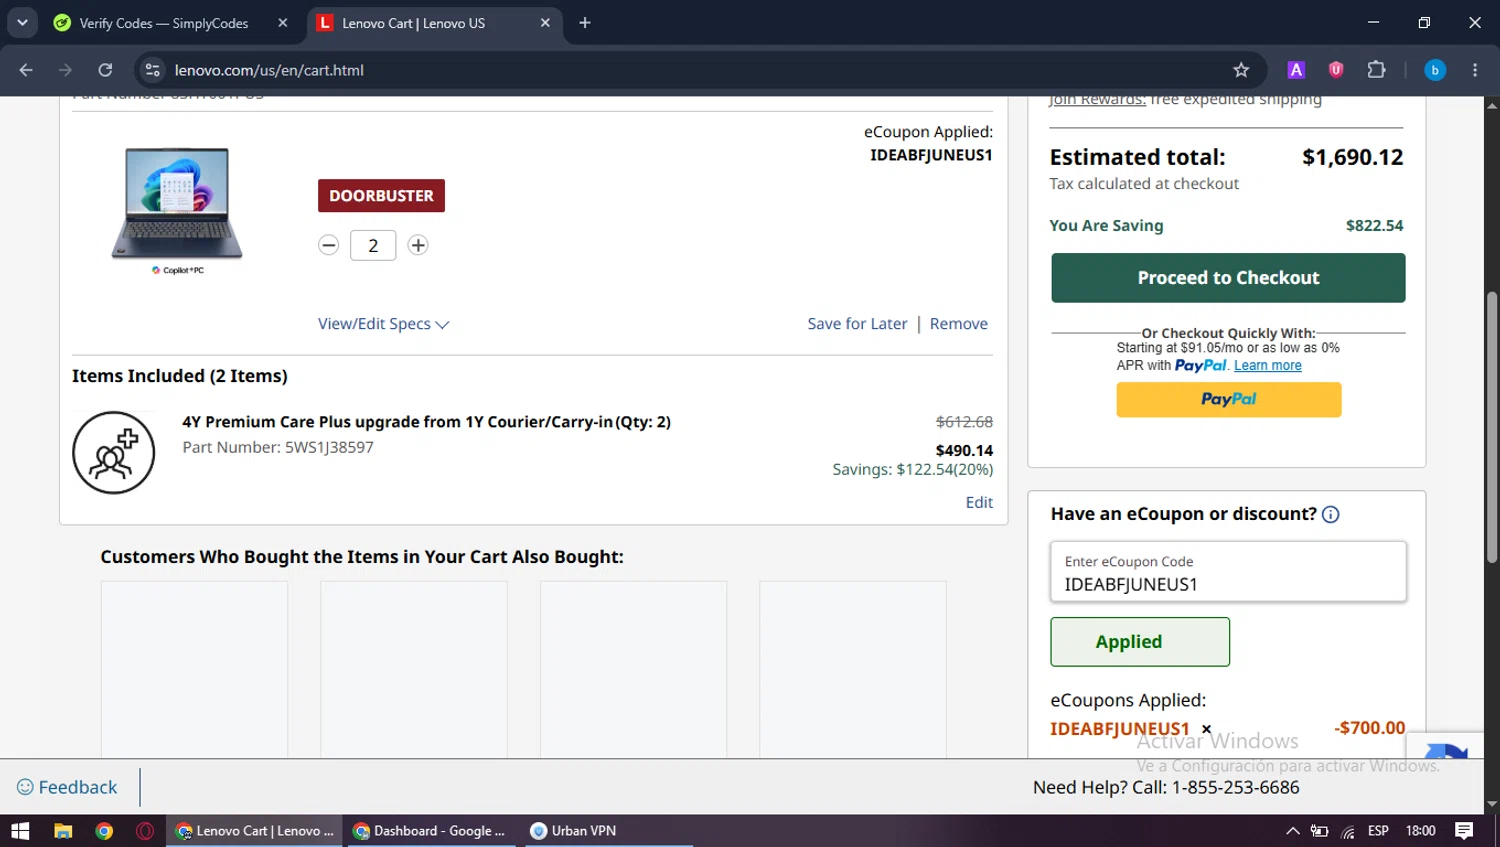The image size is (1500, 847).
Task: Click the page vertical scrollbar
Action: pos(1492,429)
